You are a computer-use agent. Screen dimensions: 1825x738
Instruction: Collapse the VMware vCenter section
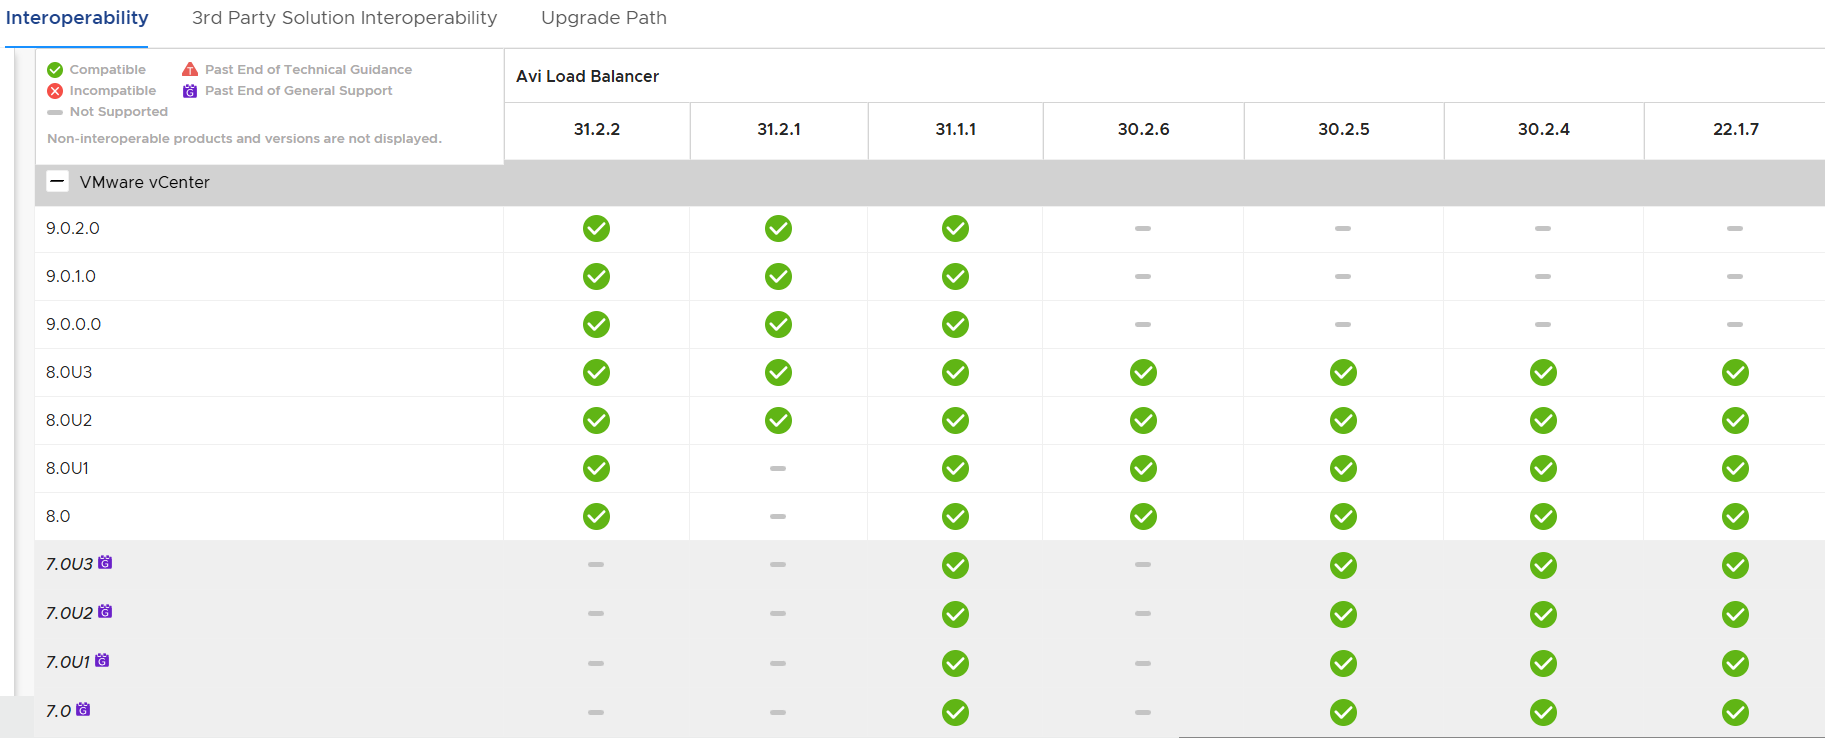58,182
